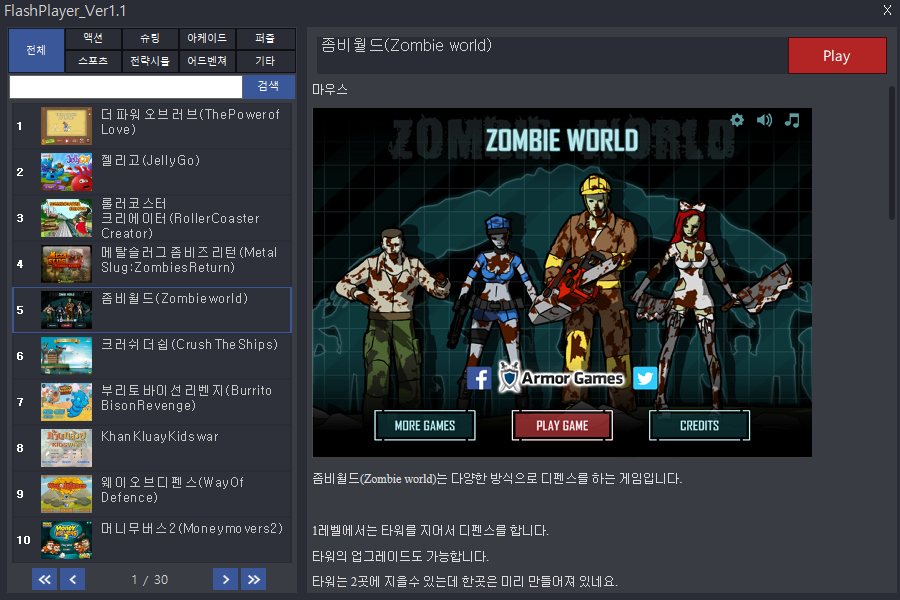Click CREDITS in the game preview
The width and height of the screenshot is (900, 600).
click(x=699, y=425)
